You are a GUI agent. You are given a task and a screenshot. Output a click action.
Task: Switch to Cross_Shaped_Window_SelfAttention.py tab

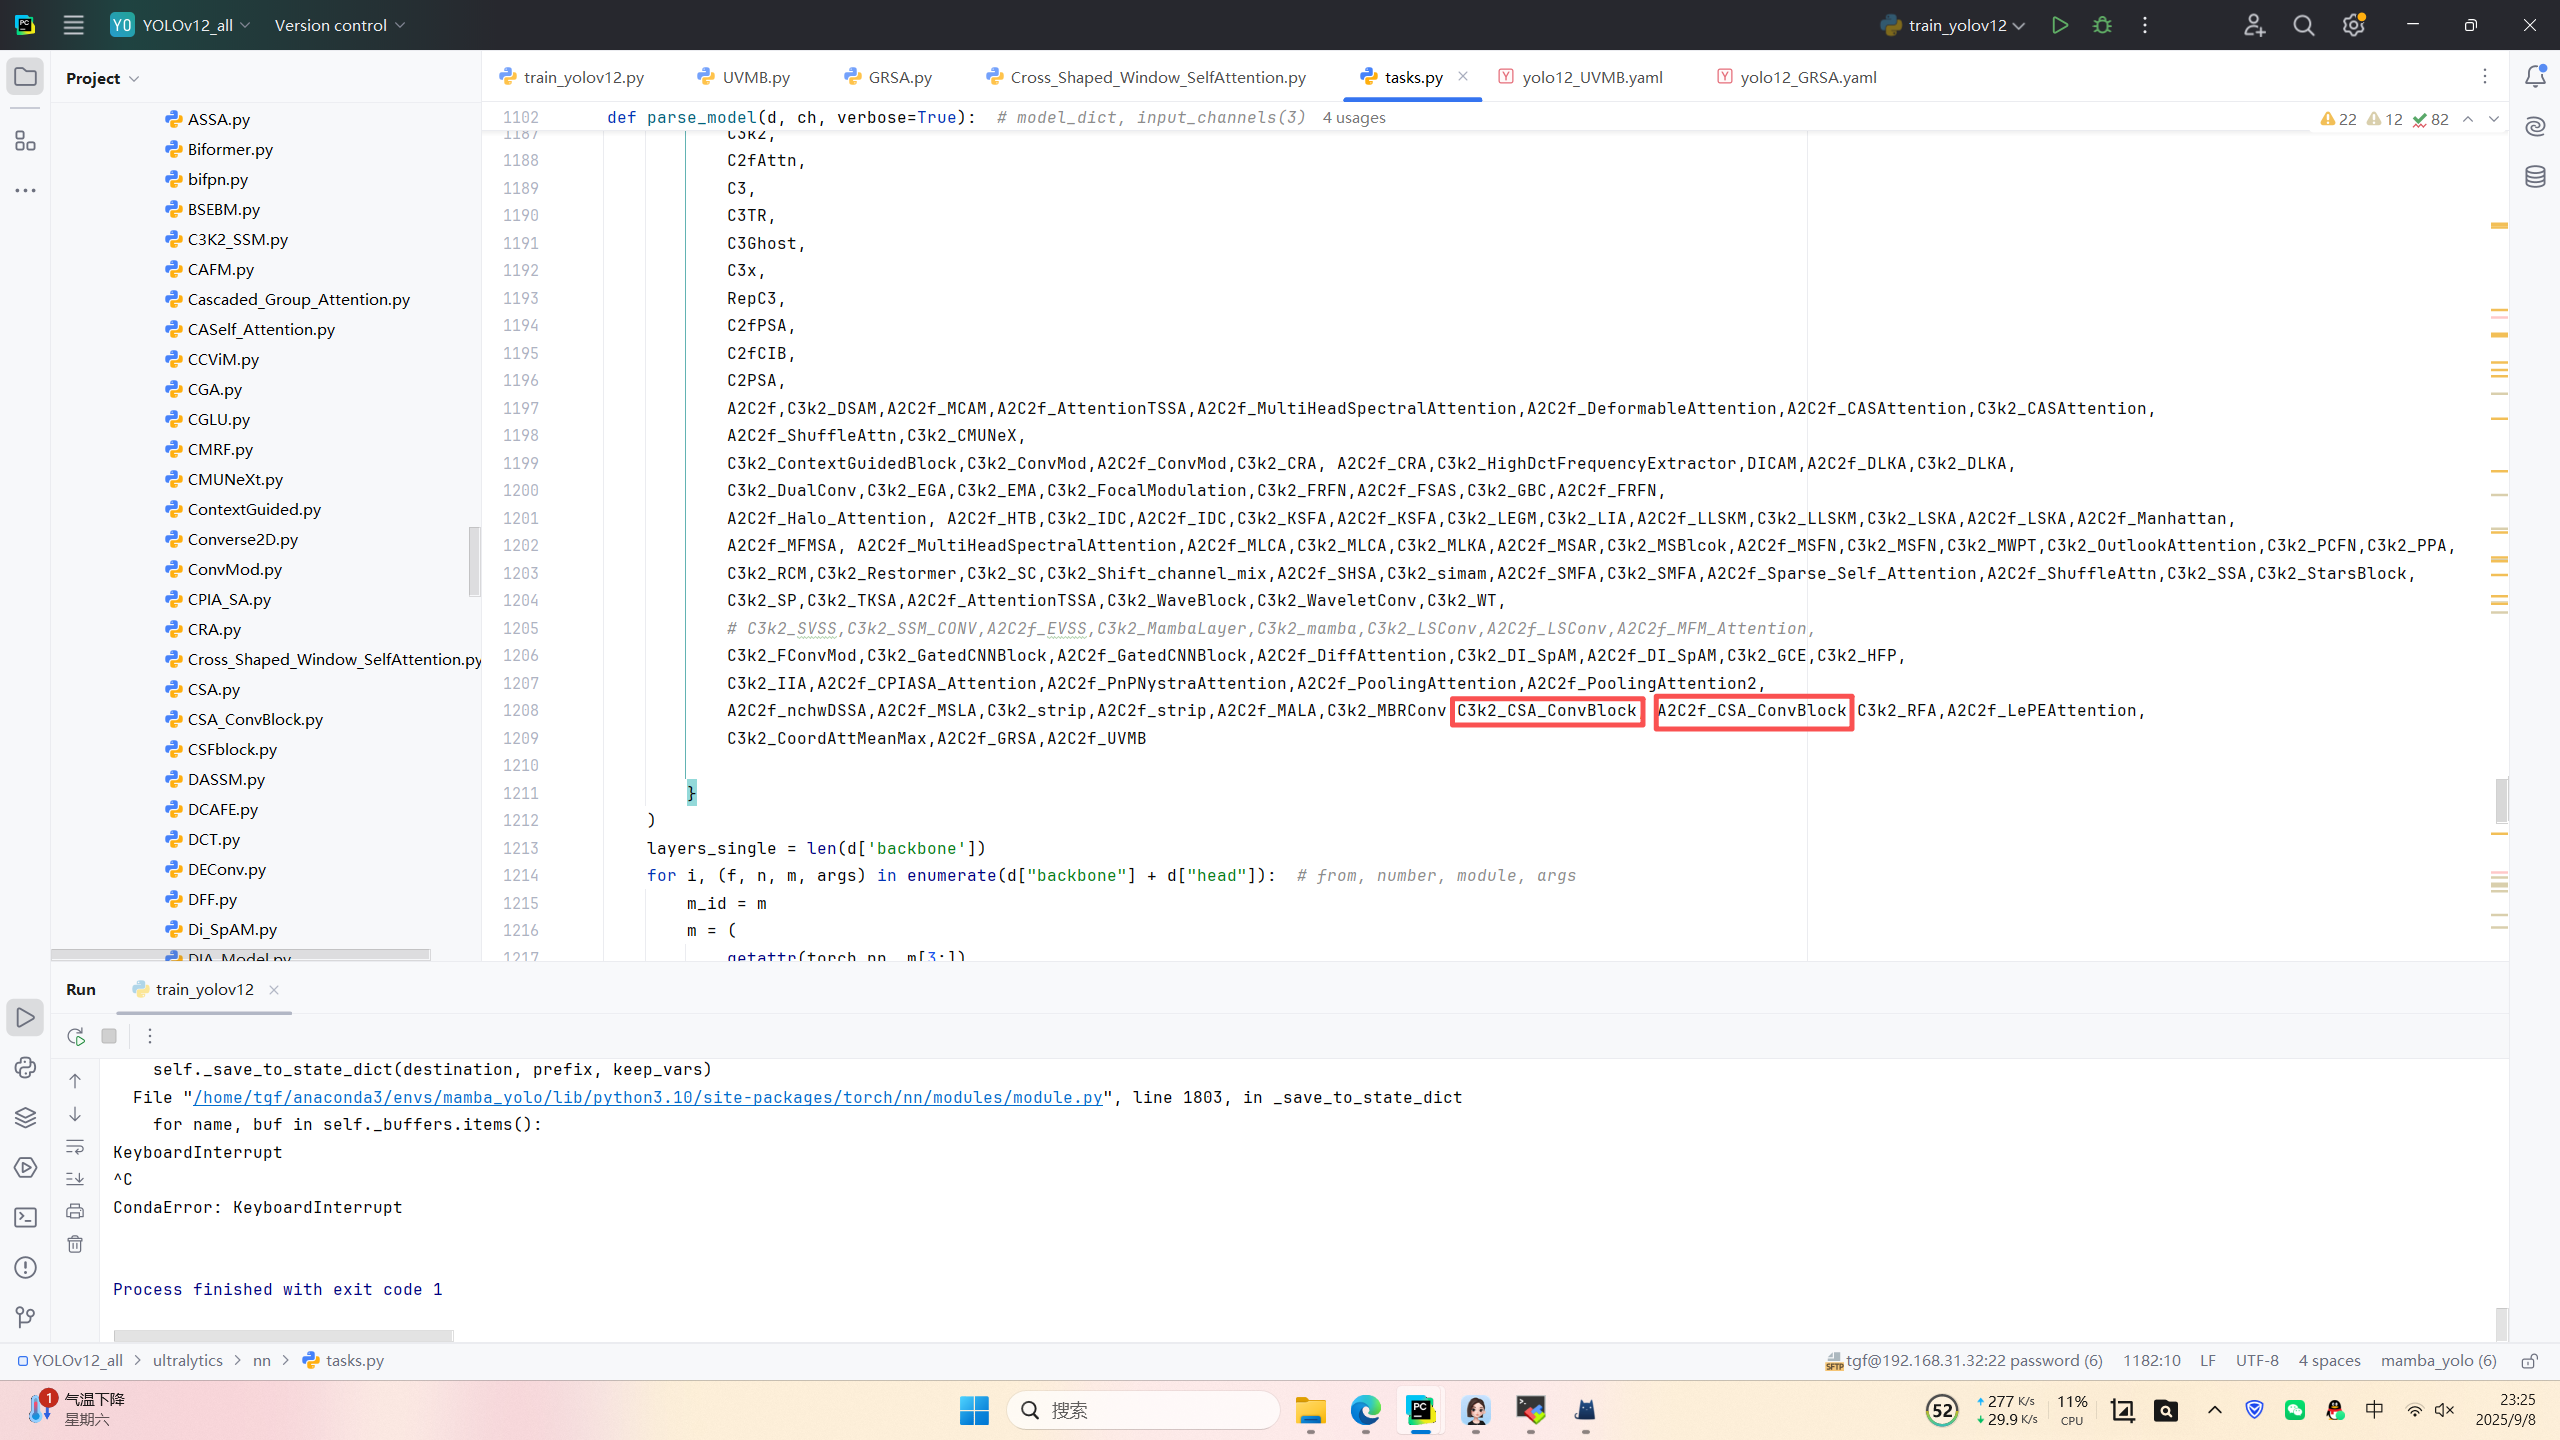(1146, 77)
